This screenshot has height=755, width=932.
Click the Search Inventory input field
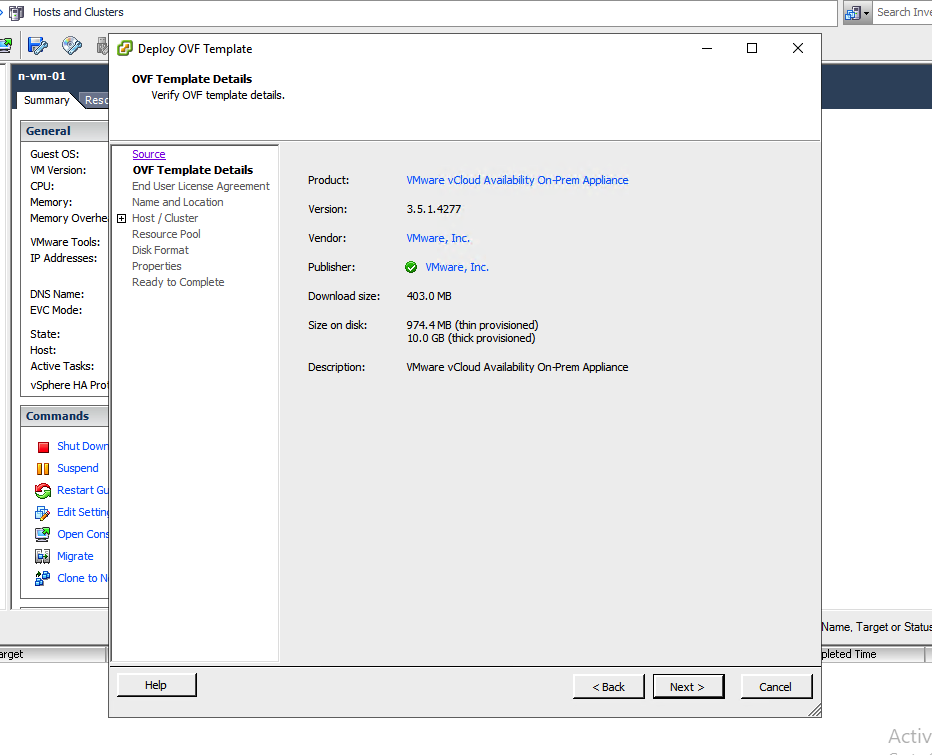[902, 12]
